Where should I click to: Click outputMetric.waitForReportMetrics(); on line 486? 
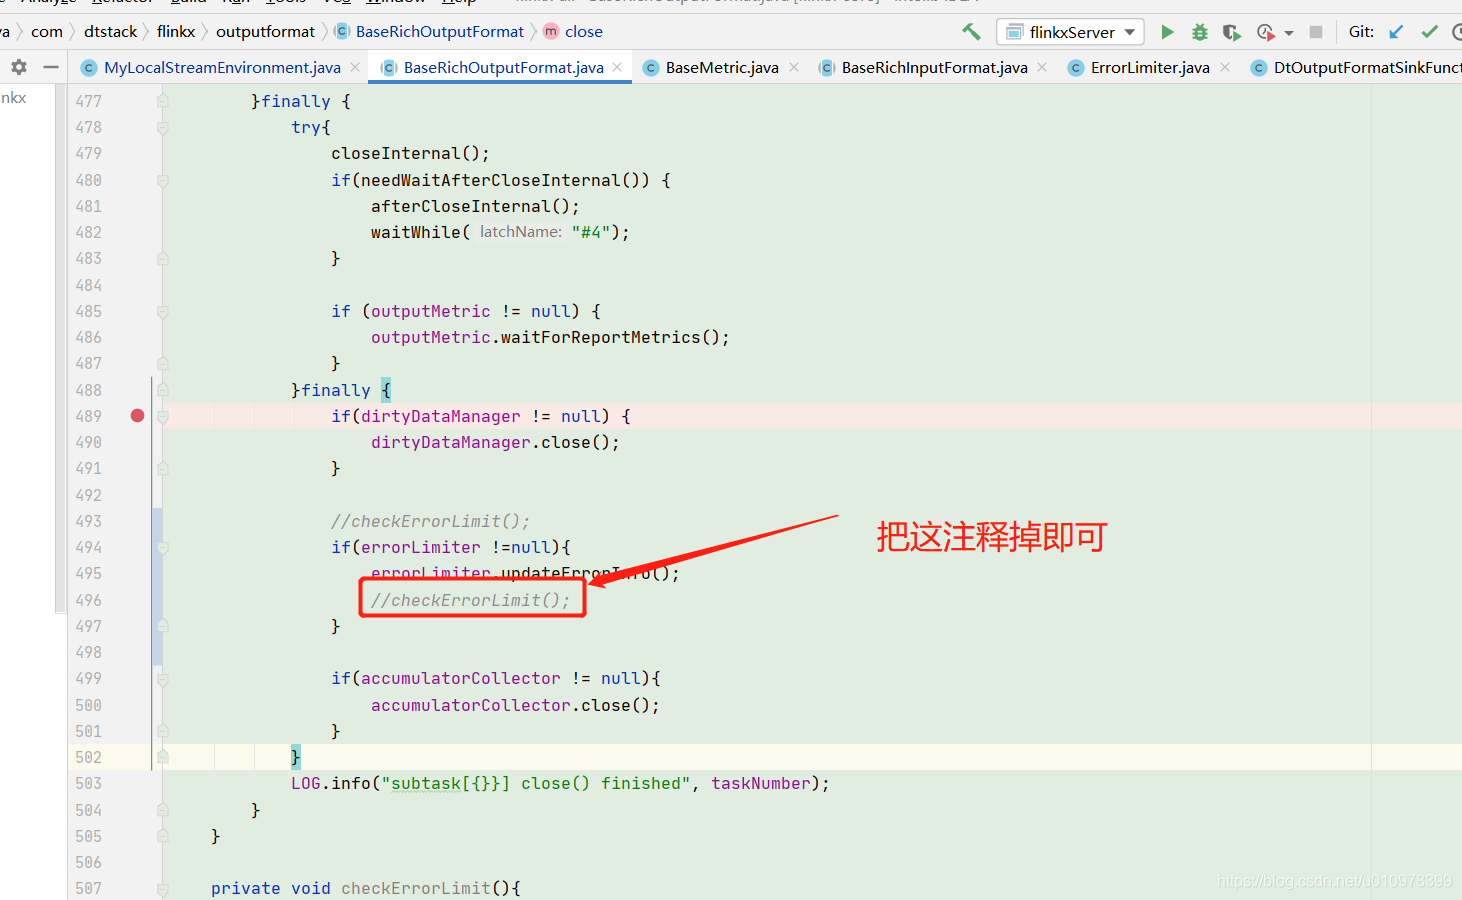(550, 337)
